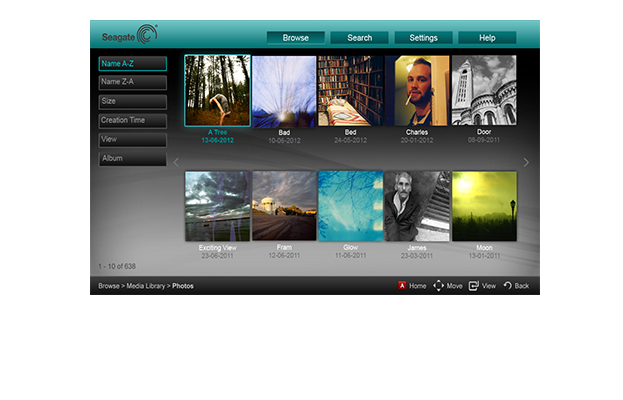Open the Browse tab
Screen dimensions: 623x400
pyautogui.click(x=296, y=38)
